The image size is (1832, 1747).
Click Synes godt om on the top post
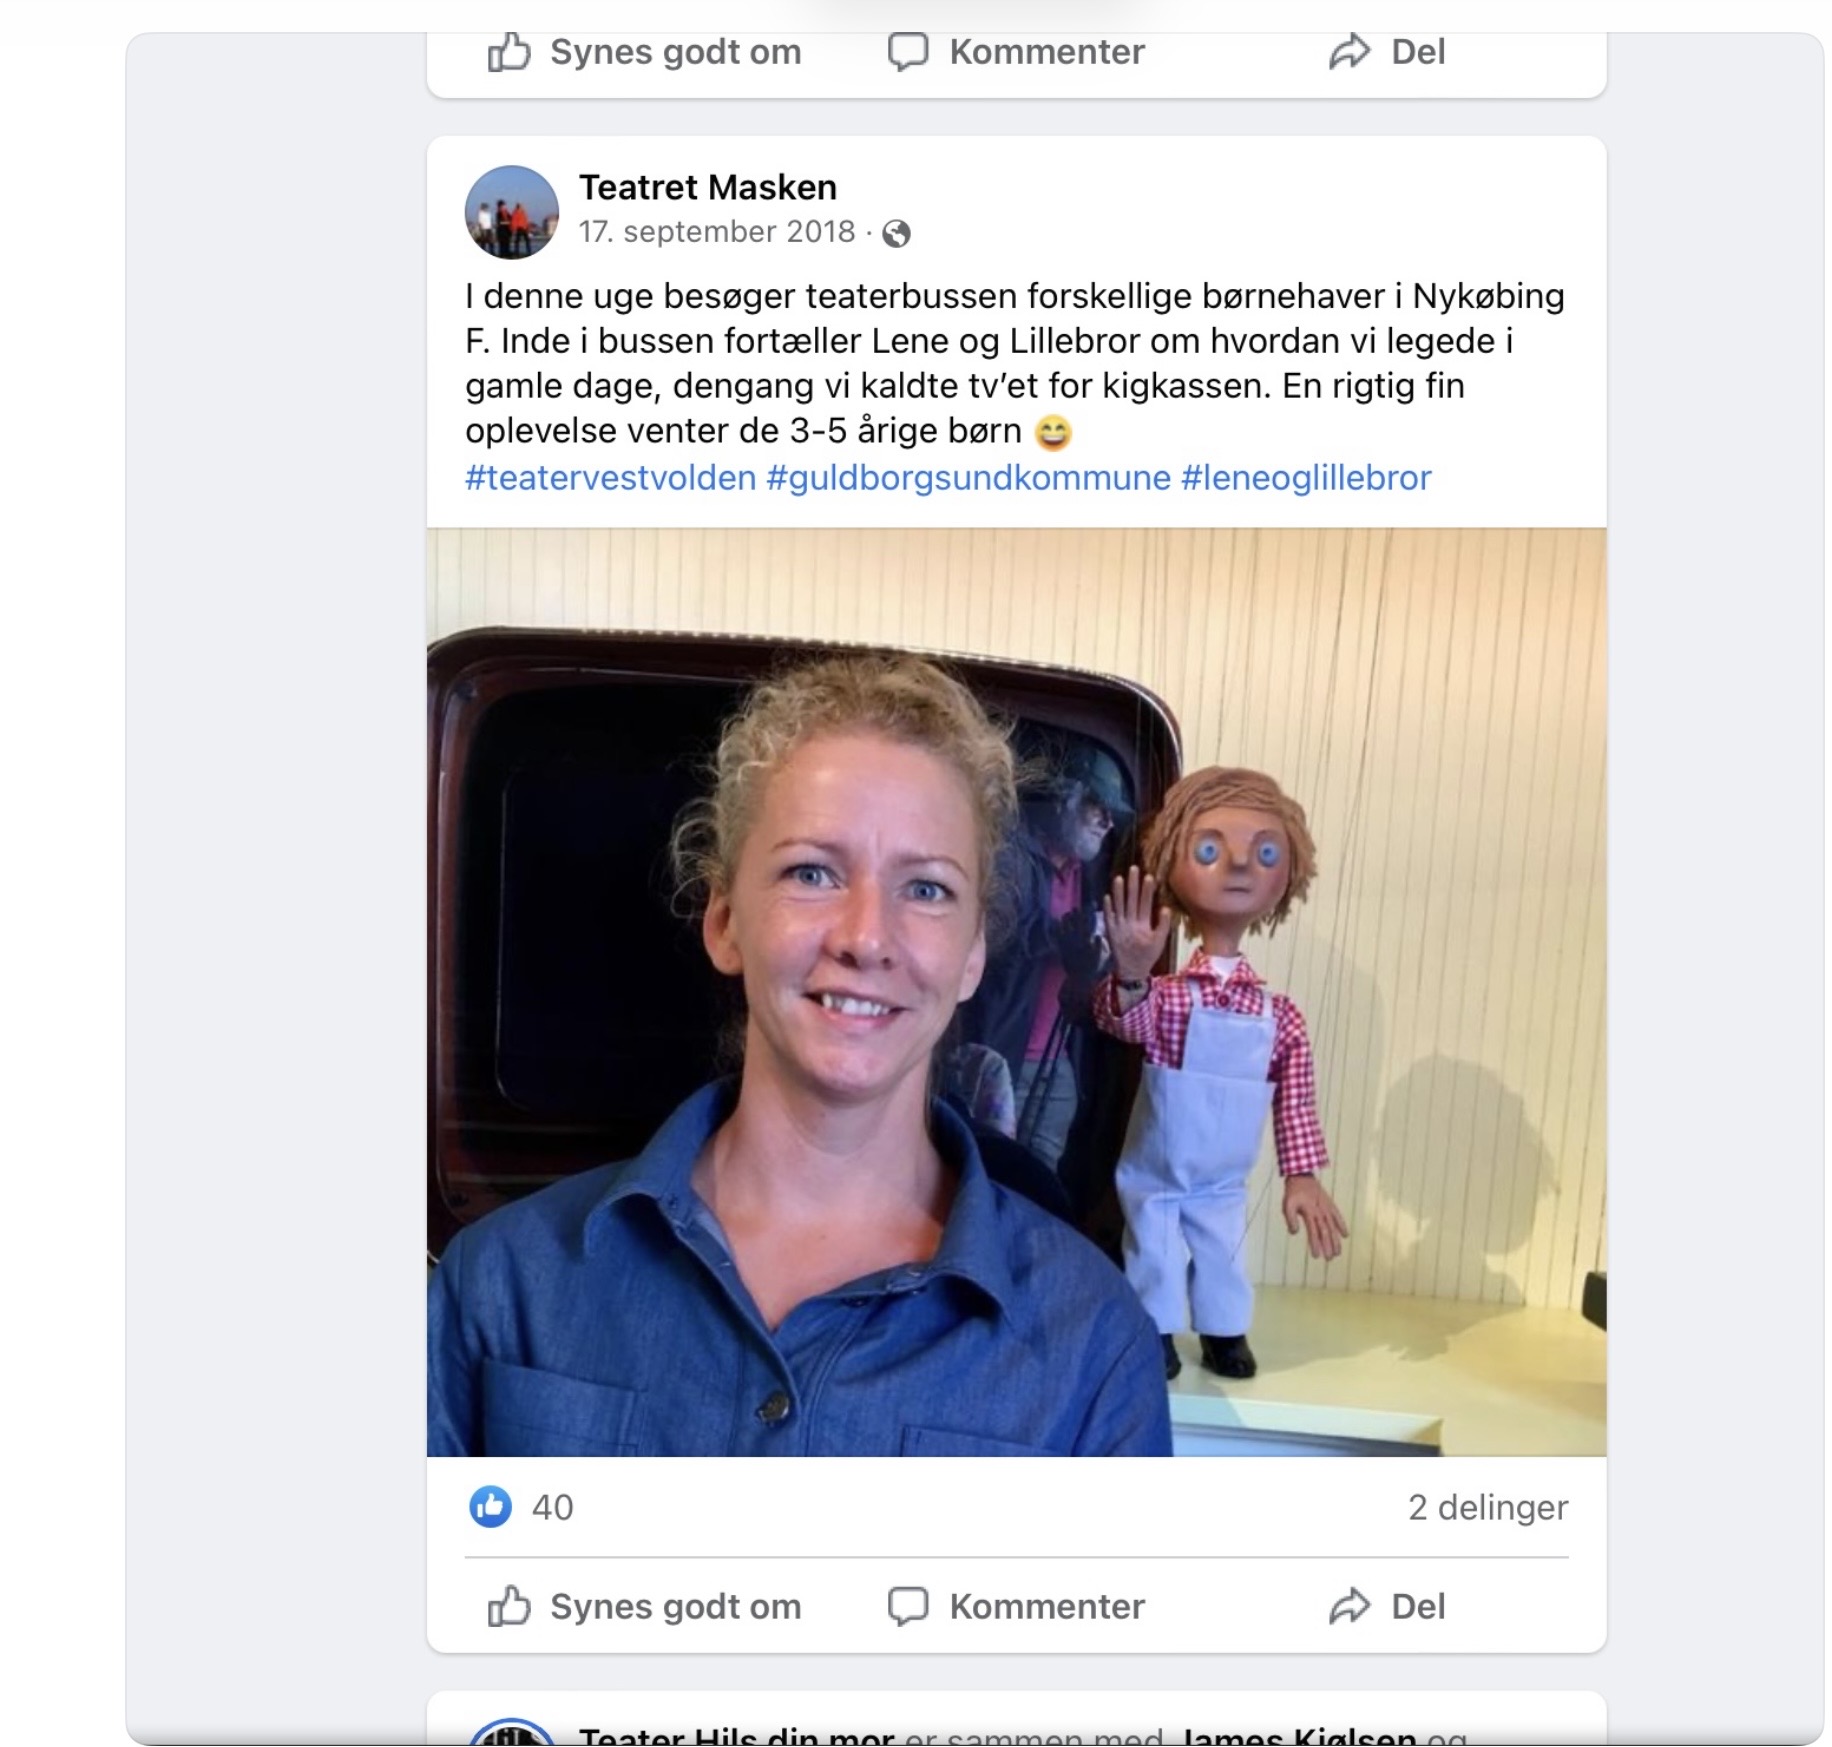644,52
